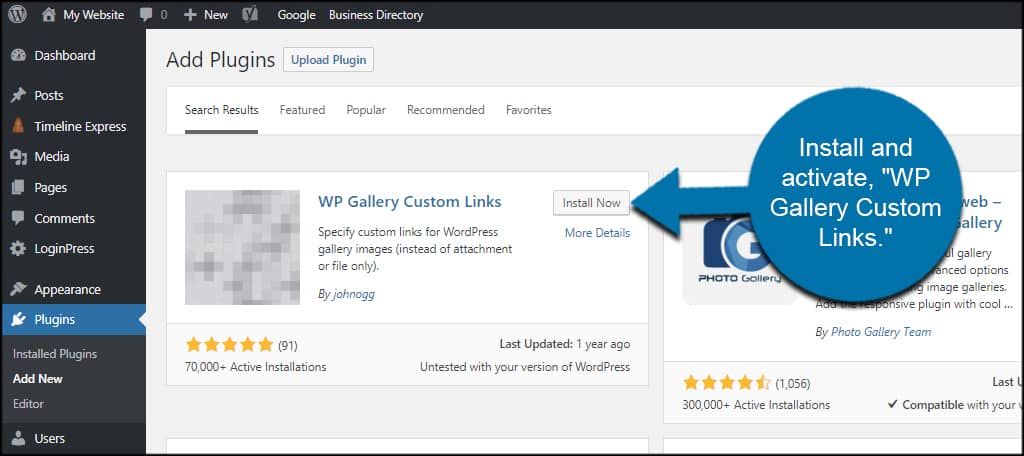The width and height of the screenshot is (1024, 456).
Task: Click the Timeline Express icon
Action: tap(18, 126)
